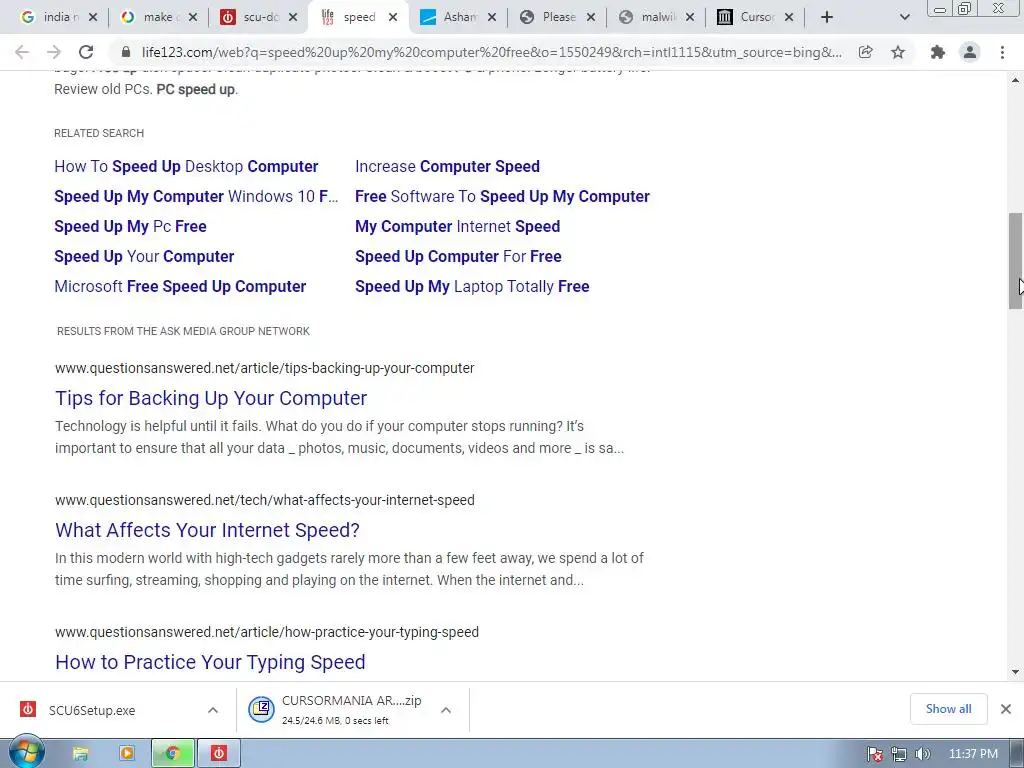Open the tab search chevron

904,17
